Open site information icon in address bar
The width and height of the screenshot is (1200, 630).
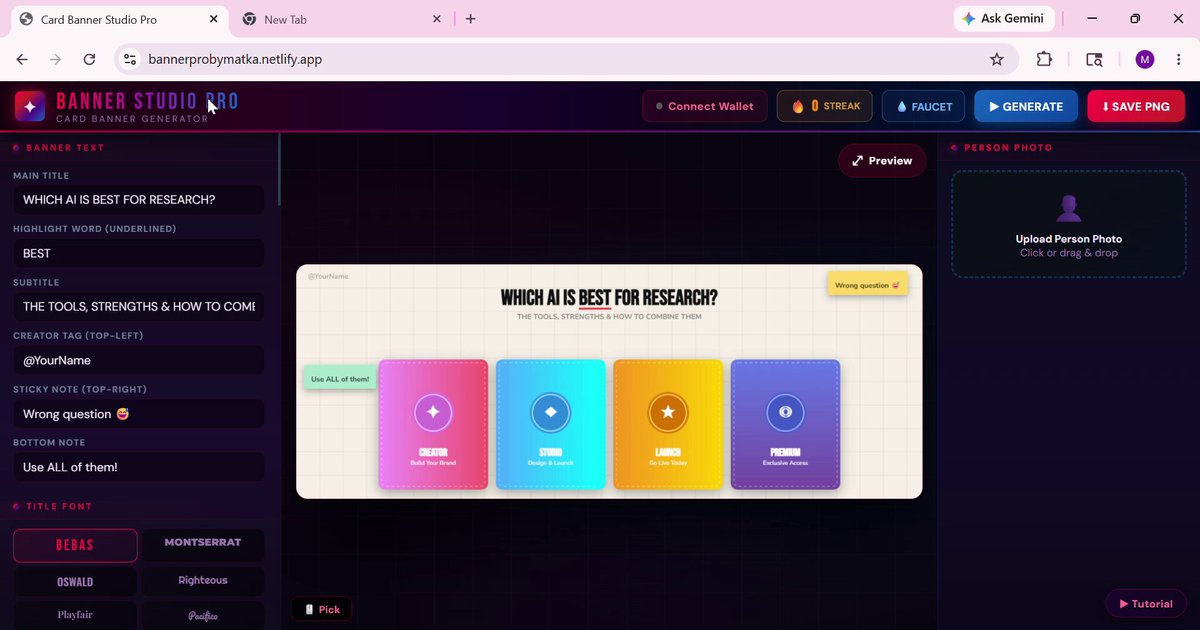click(x=130, y=59)
